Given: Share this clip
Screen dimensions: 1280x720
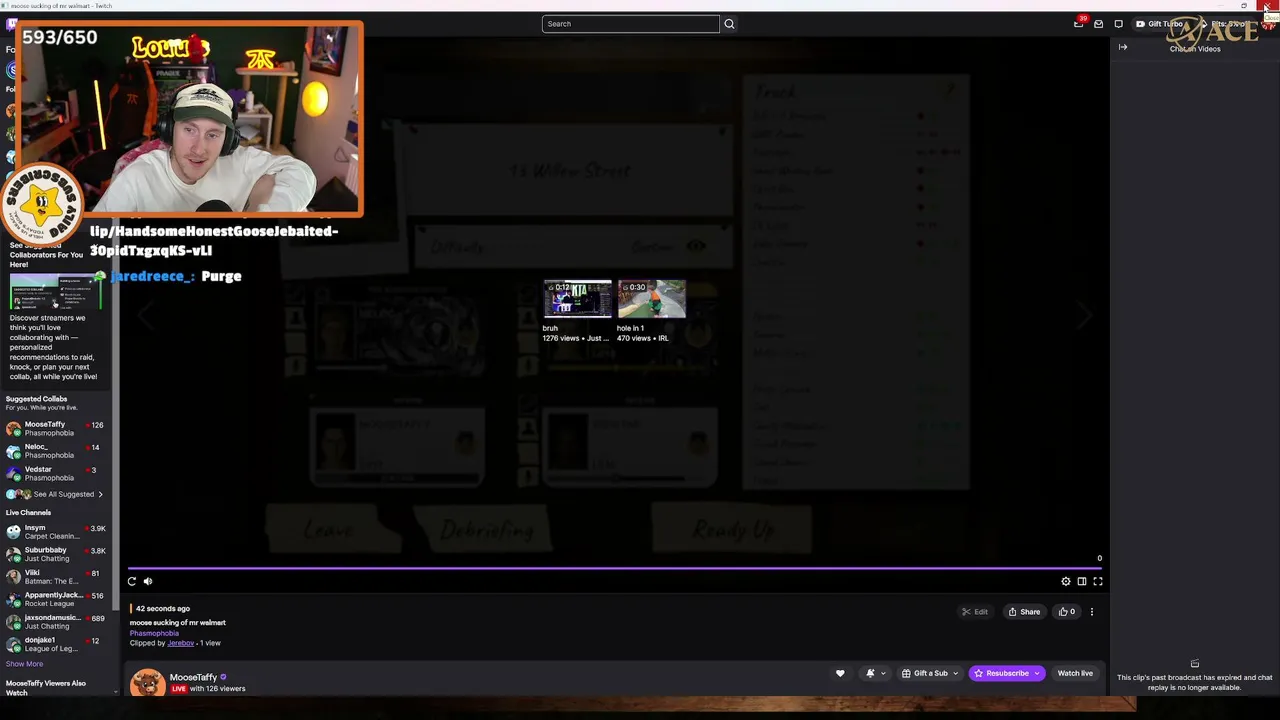Looking at the screenshot, I should click(1024, 612).
